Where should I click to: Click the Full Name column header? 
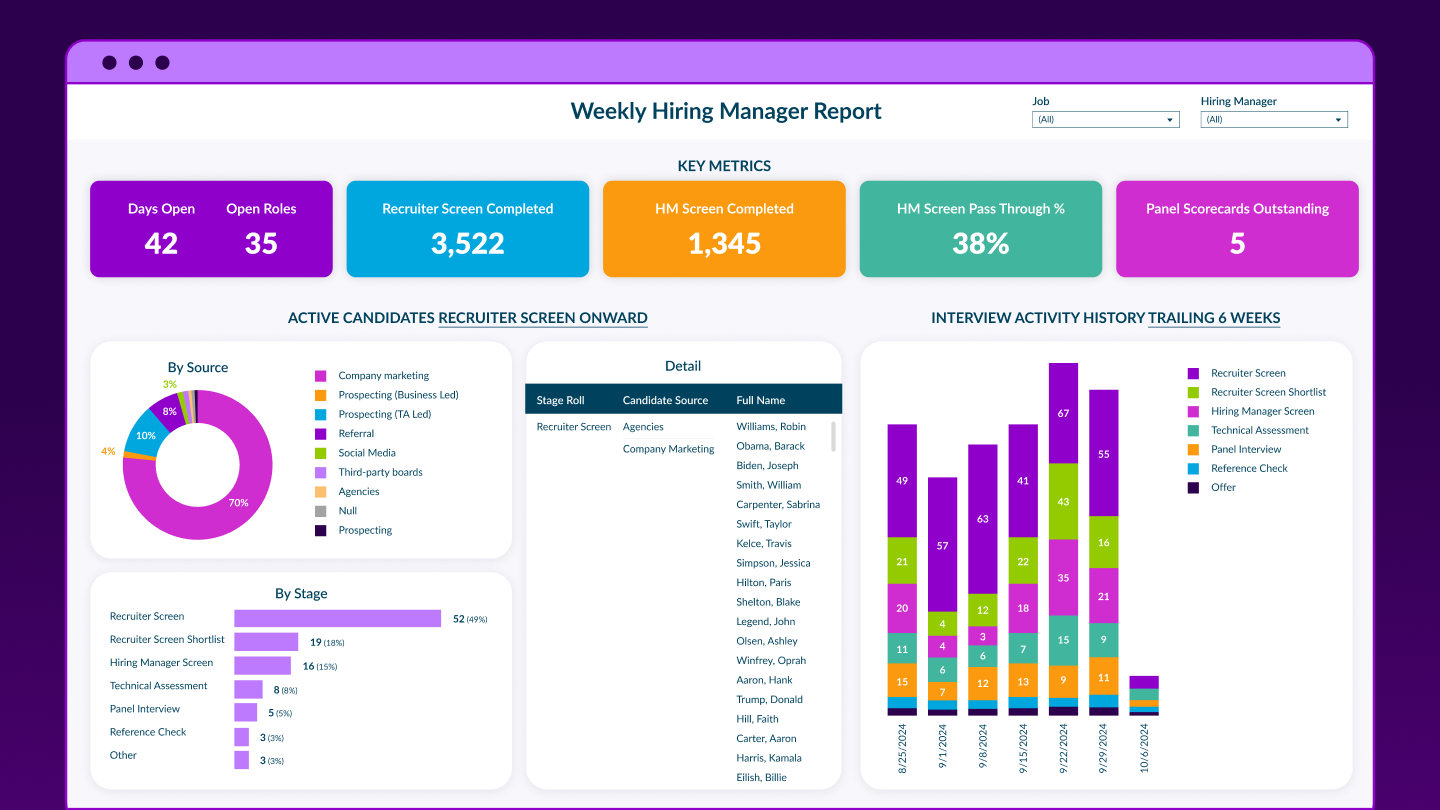point(760,400)
